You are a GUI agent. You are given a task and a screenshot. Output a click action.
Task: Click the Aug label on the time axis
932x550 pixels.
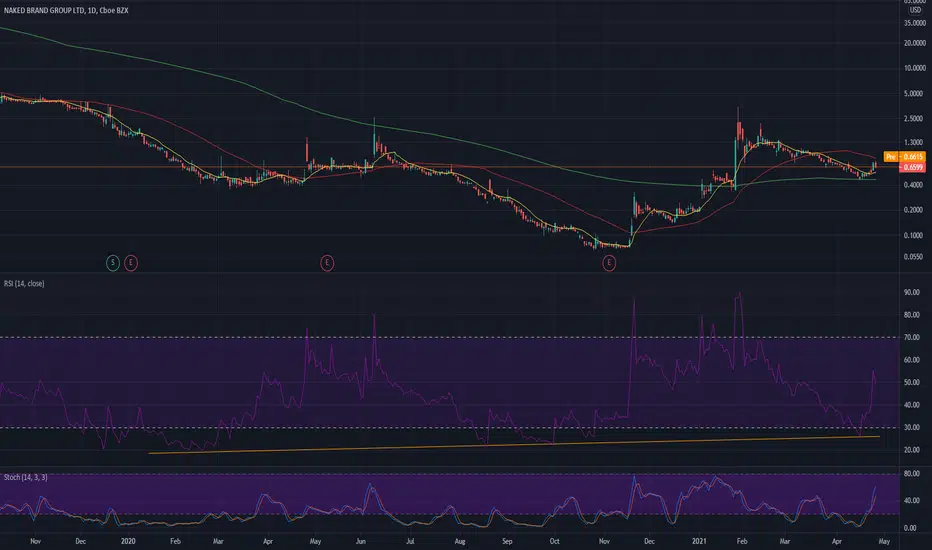[x=459, y=541]
